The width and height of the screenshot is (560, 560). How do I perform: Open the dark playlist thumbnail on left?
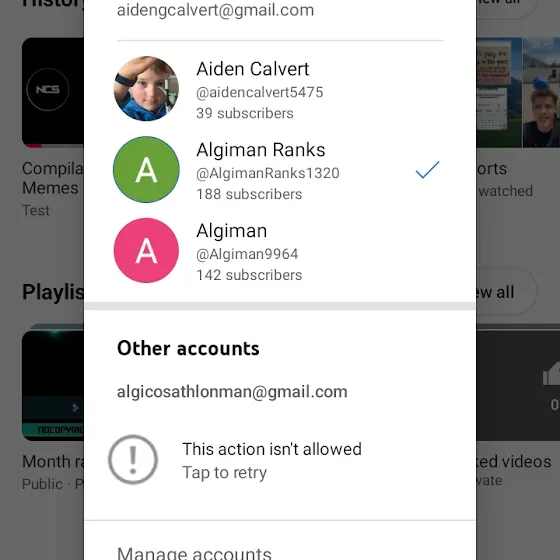point(53,385)
